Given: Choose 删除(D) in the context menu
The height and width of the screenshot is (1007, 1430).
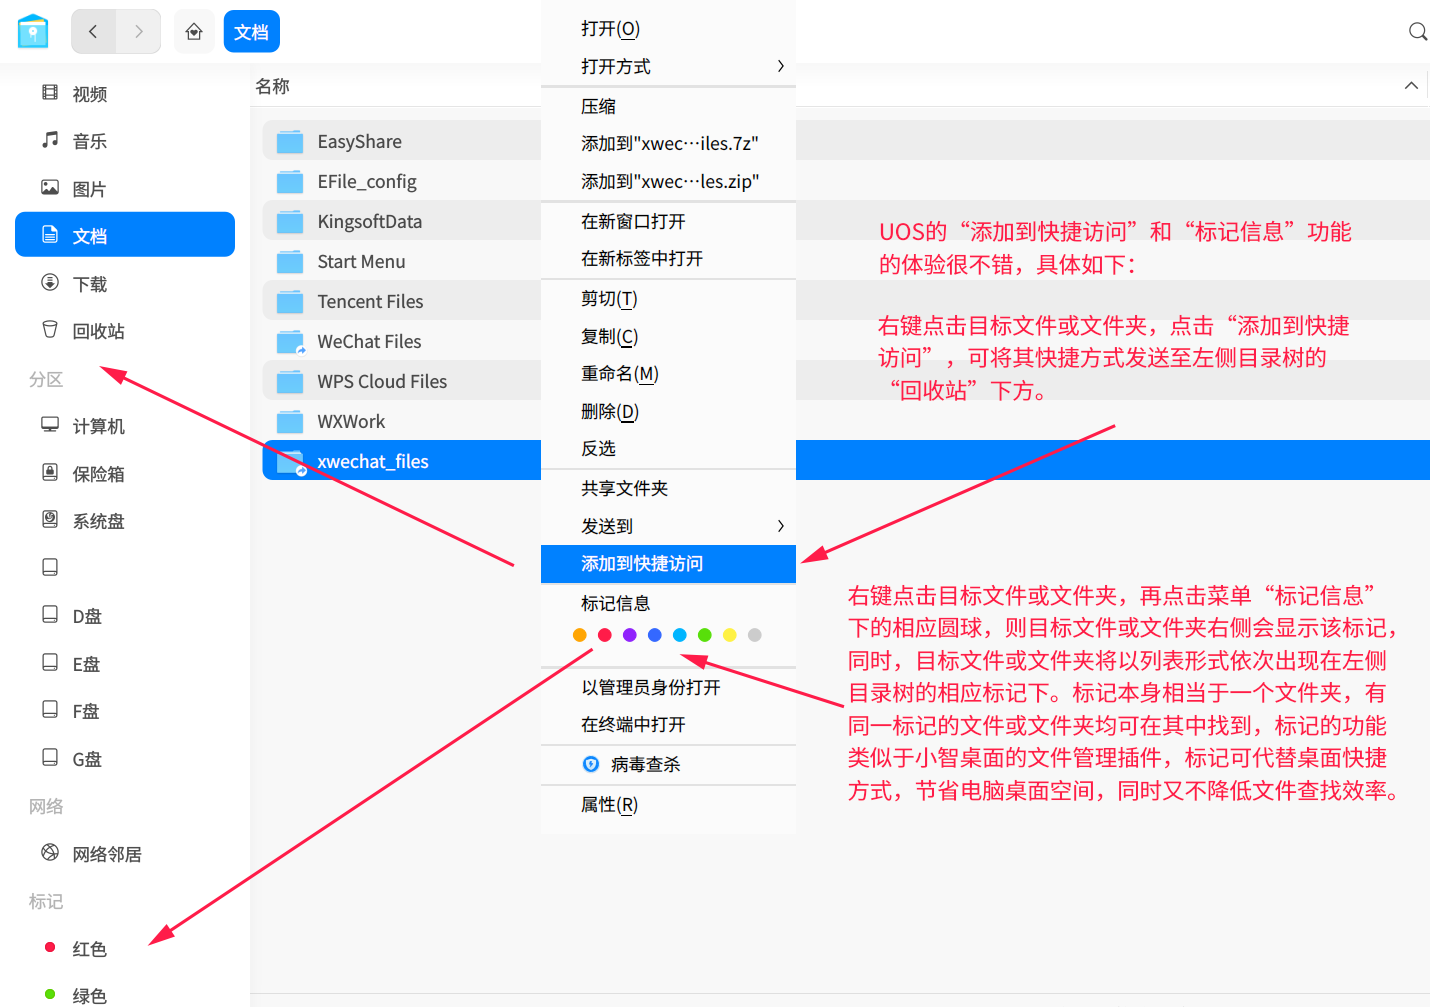Looking at the screenshot, I should tap(668, 412).
